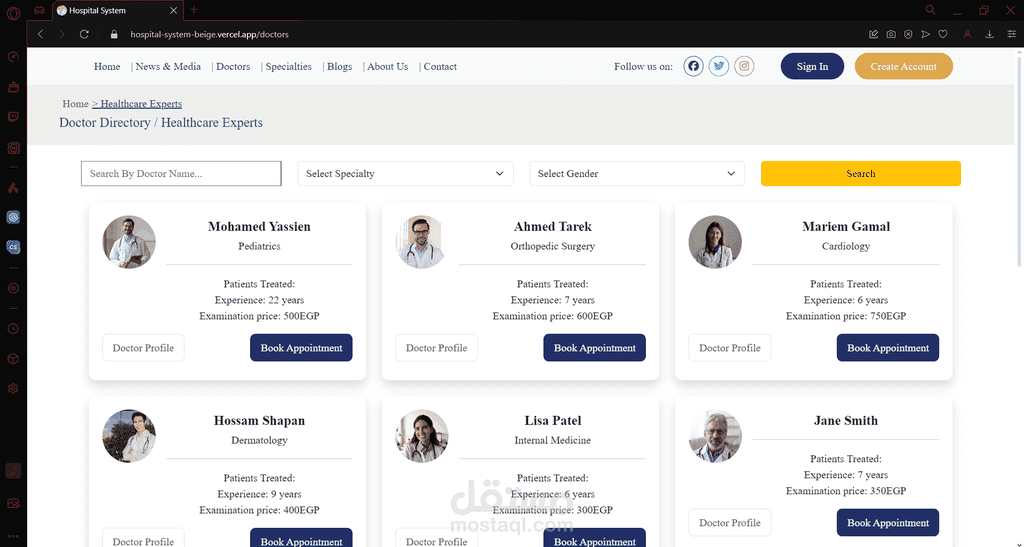The image size is (1024, 547).
Task: Click the browser address bar URL
Action: [210, 35]
